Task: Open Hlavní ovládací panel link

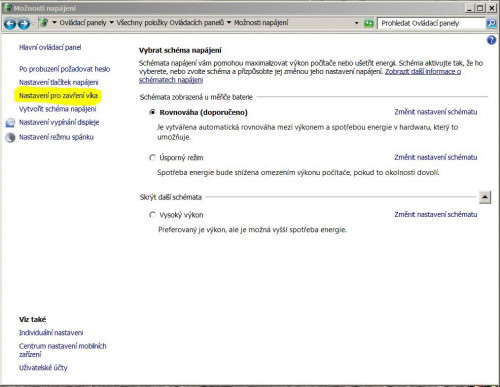Action: (x=50, y=47)
